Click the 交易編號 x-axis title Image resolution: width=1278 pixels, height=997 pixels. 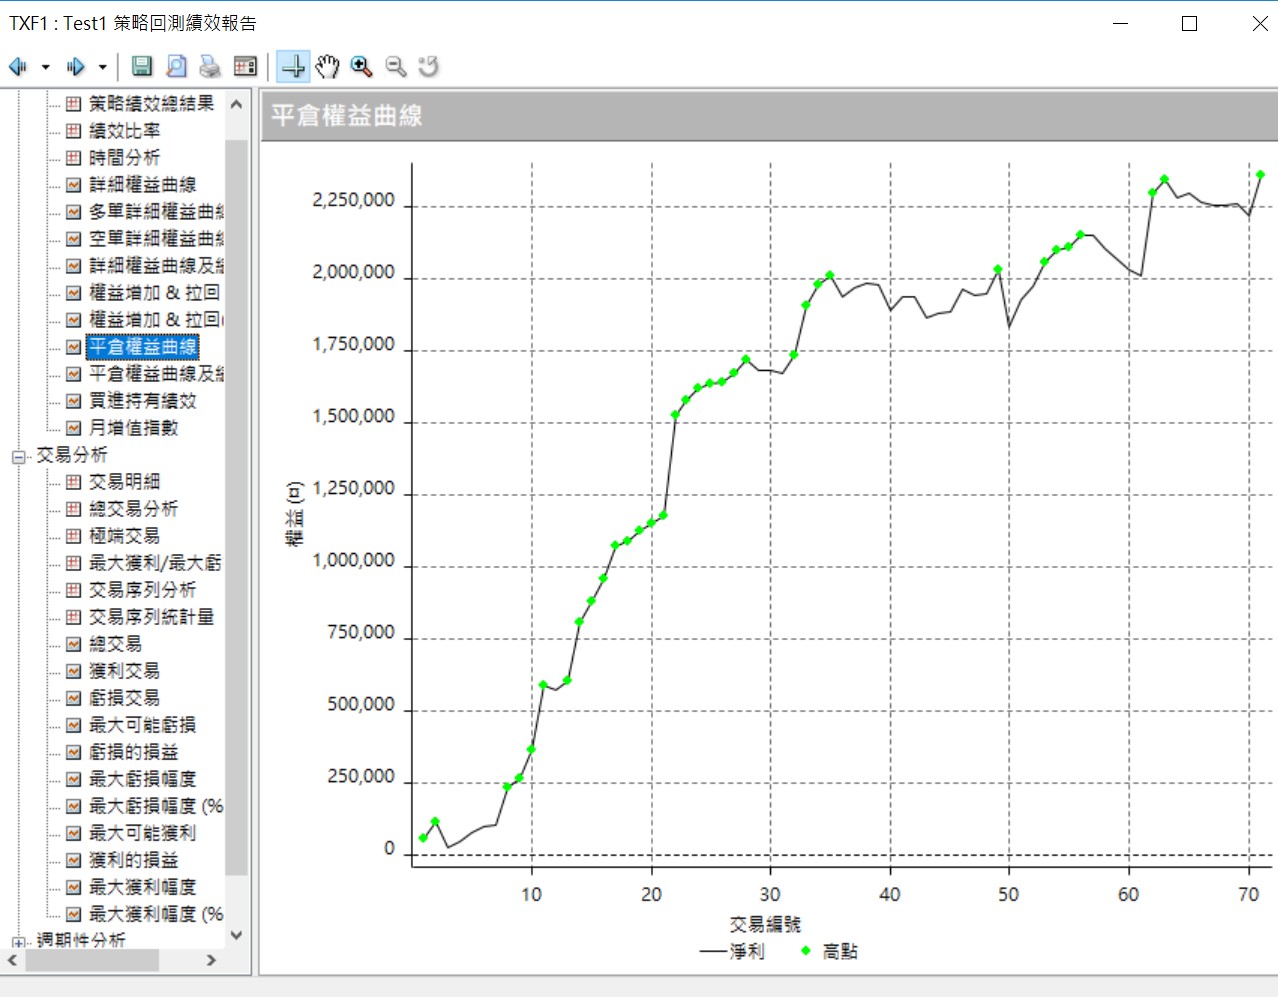coord(765,924)
